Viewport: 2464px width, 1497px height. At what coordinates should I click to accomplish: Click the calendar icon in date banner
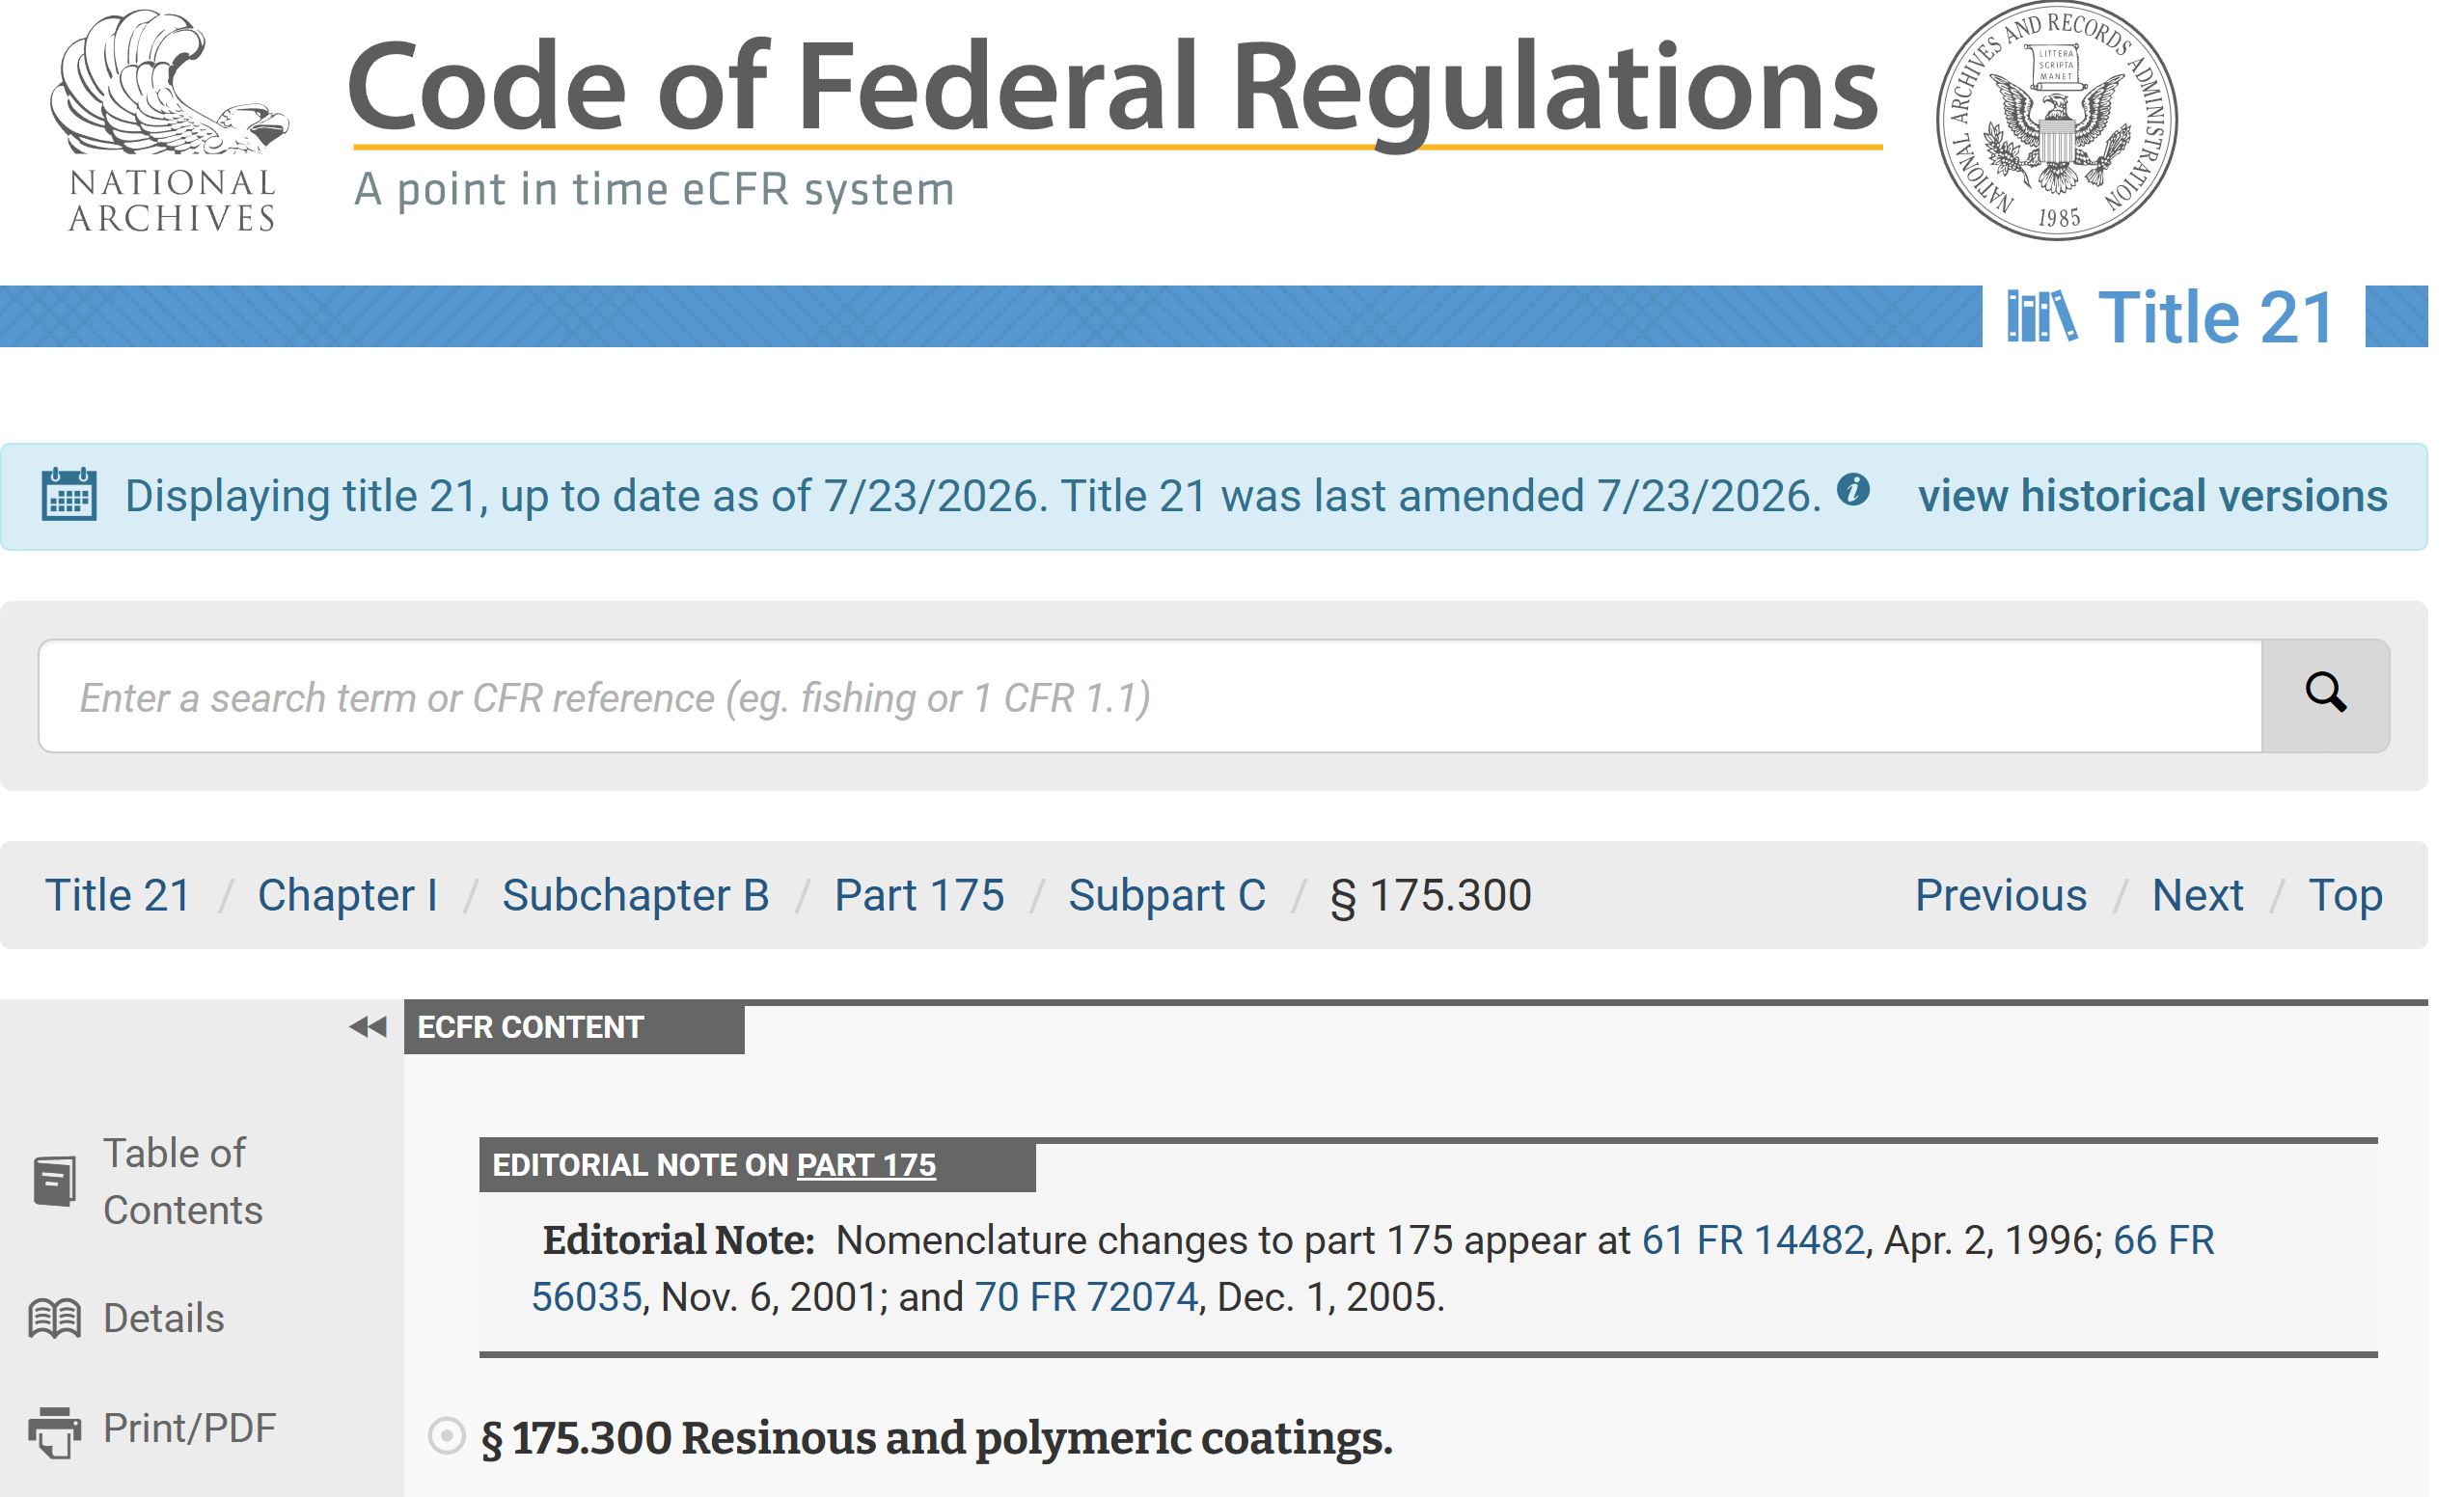point(69,494)
